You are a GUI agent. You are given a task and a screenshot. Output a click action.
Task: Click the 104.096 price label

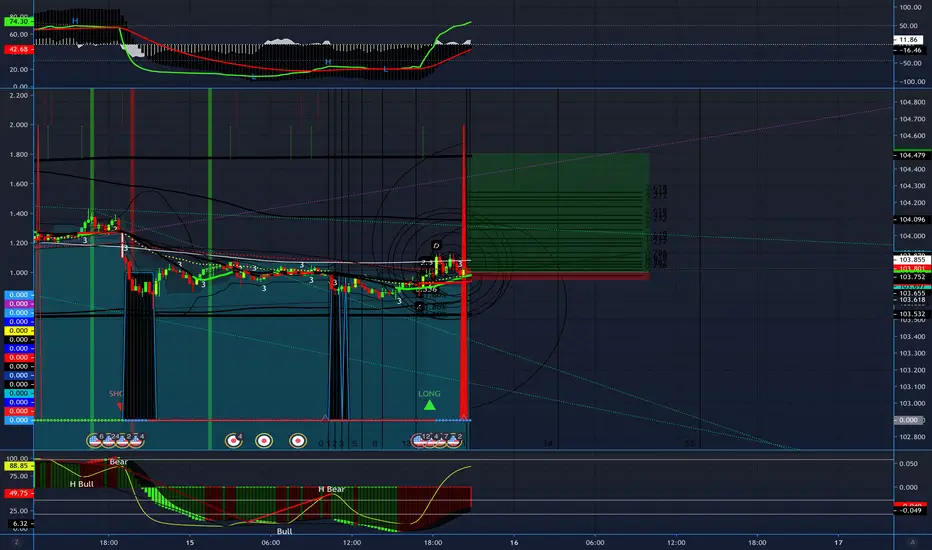point(912,219)
